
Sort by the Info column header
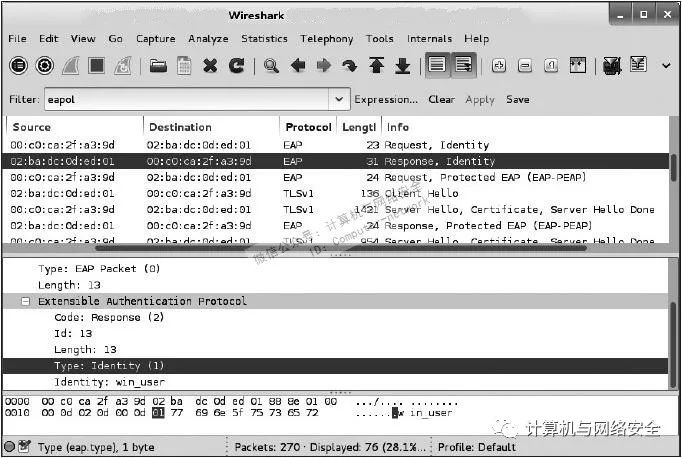tap(525, 127)
